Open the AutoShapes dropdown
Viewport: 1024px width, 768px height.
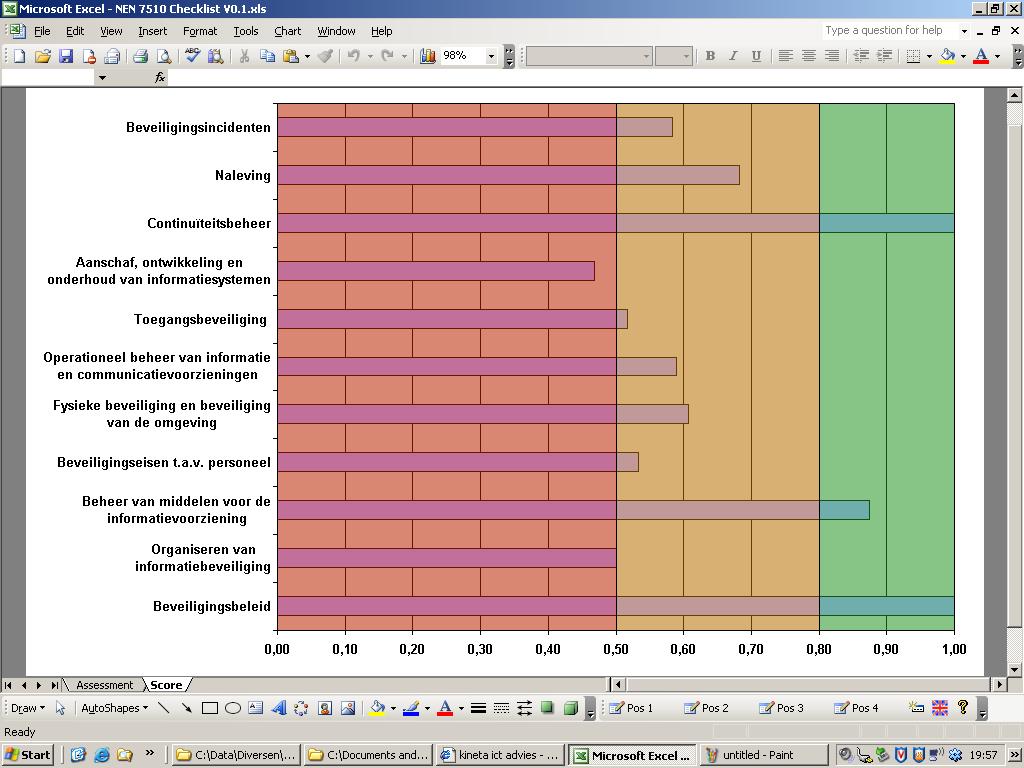pyautogui.click(x=114, y=708)
